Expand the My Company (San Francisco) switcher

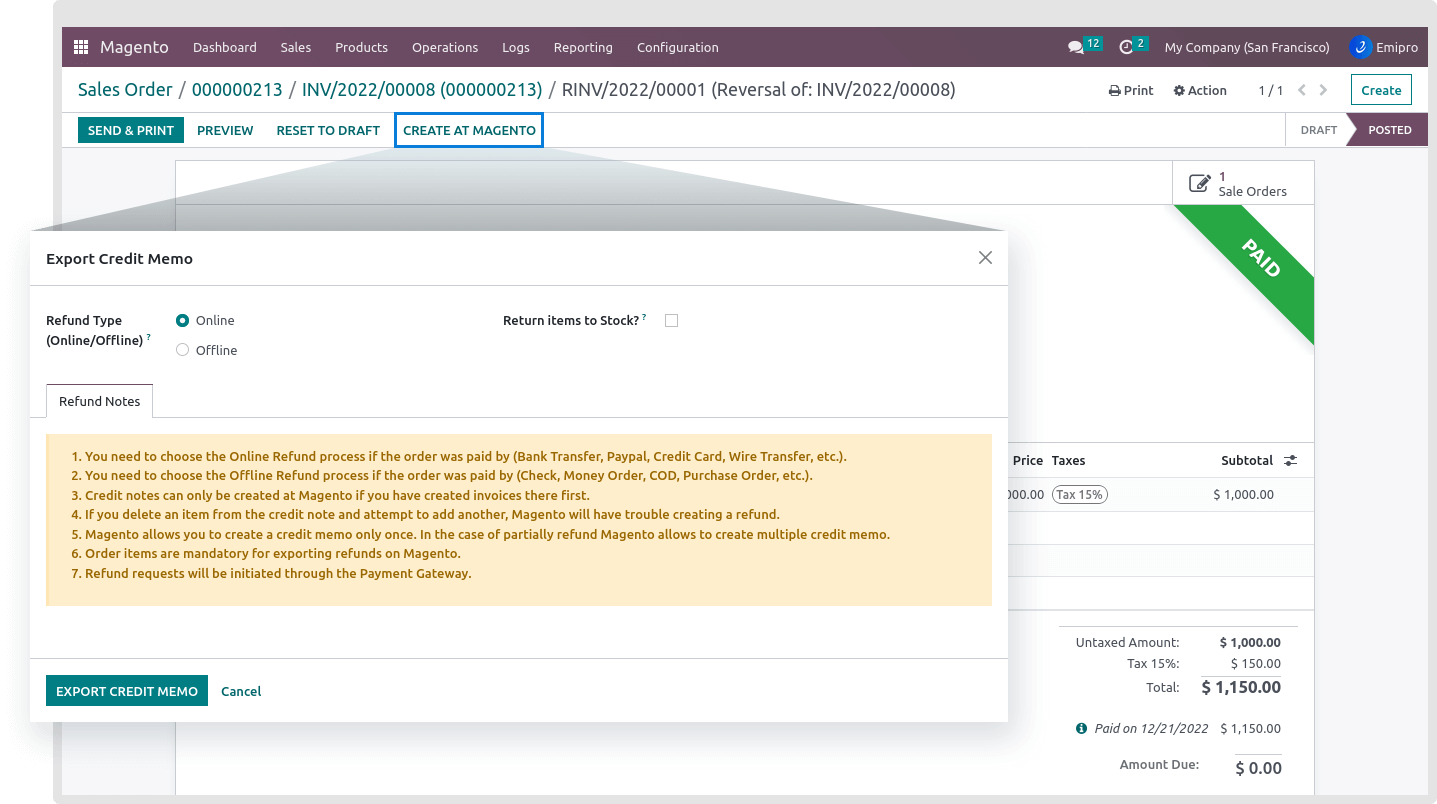(1247, 47)
